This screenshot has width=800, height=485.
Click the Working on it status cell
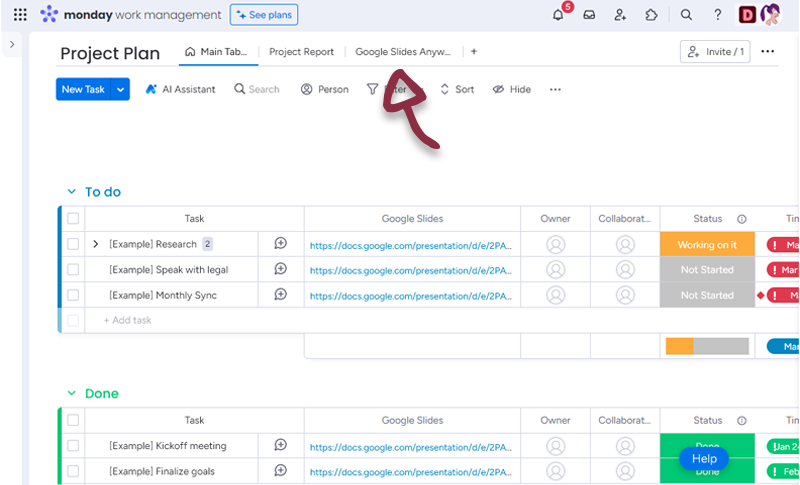click(707, 245)
